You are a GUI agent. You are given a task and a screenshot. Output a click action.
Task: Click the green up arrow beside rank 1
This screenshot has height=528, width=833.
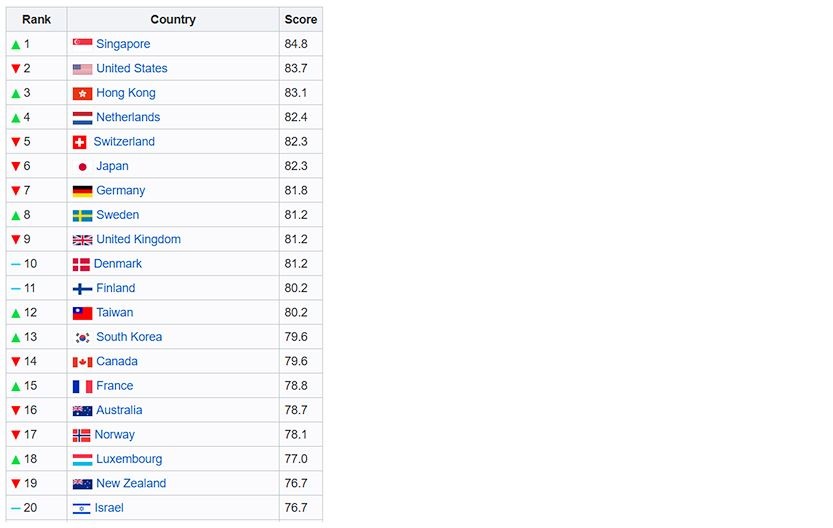pos(15,45)
